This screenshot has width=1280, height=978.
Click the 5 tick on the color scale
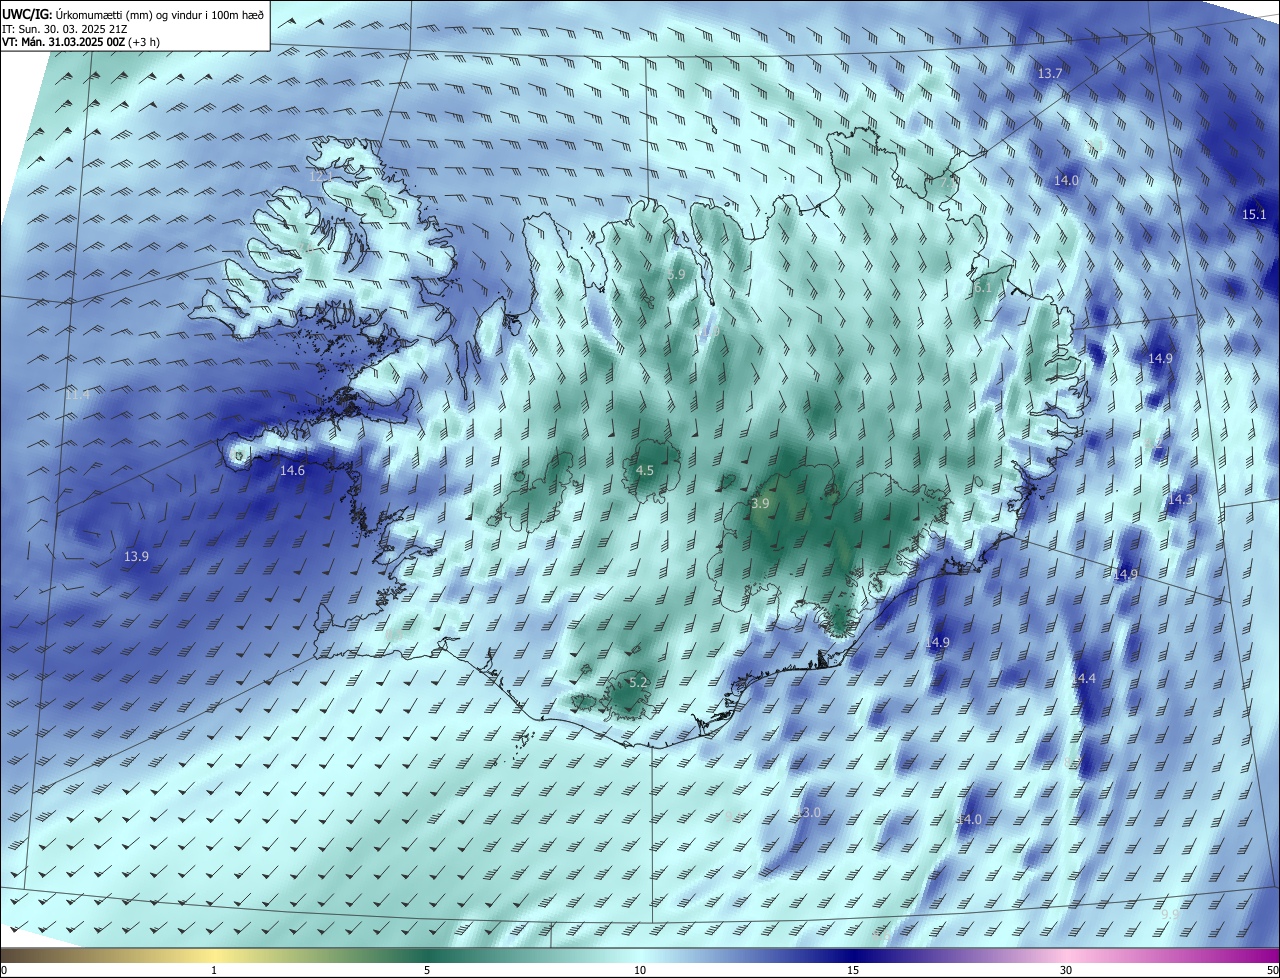click(x=427, y=970)
